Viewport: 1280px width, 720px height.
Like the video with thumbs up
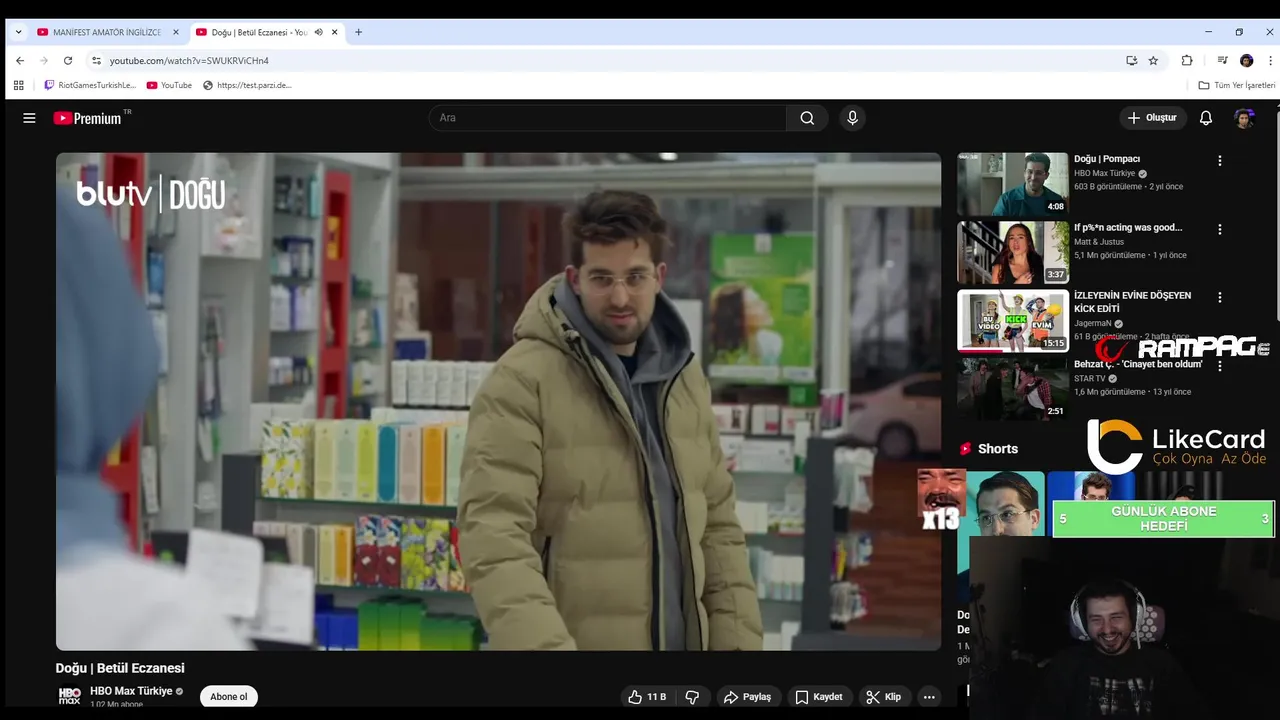click(647, 697)
